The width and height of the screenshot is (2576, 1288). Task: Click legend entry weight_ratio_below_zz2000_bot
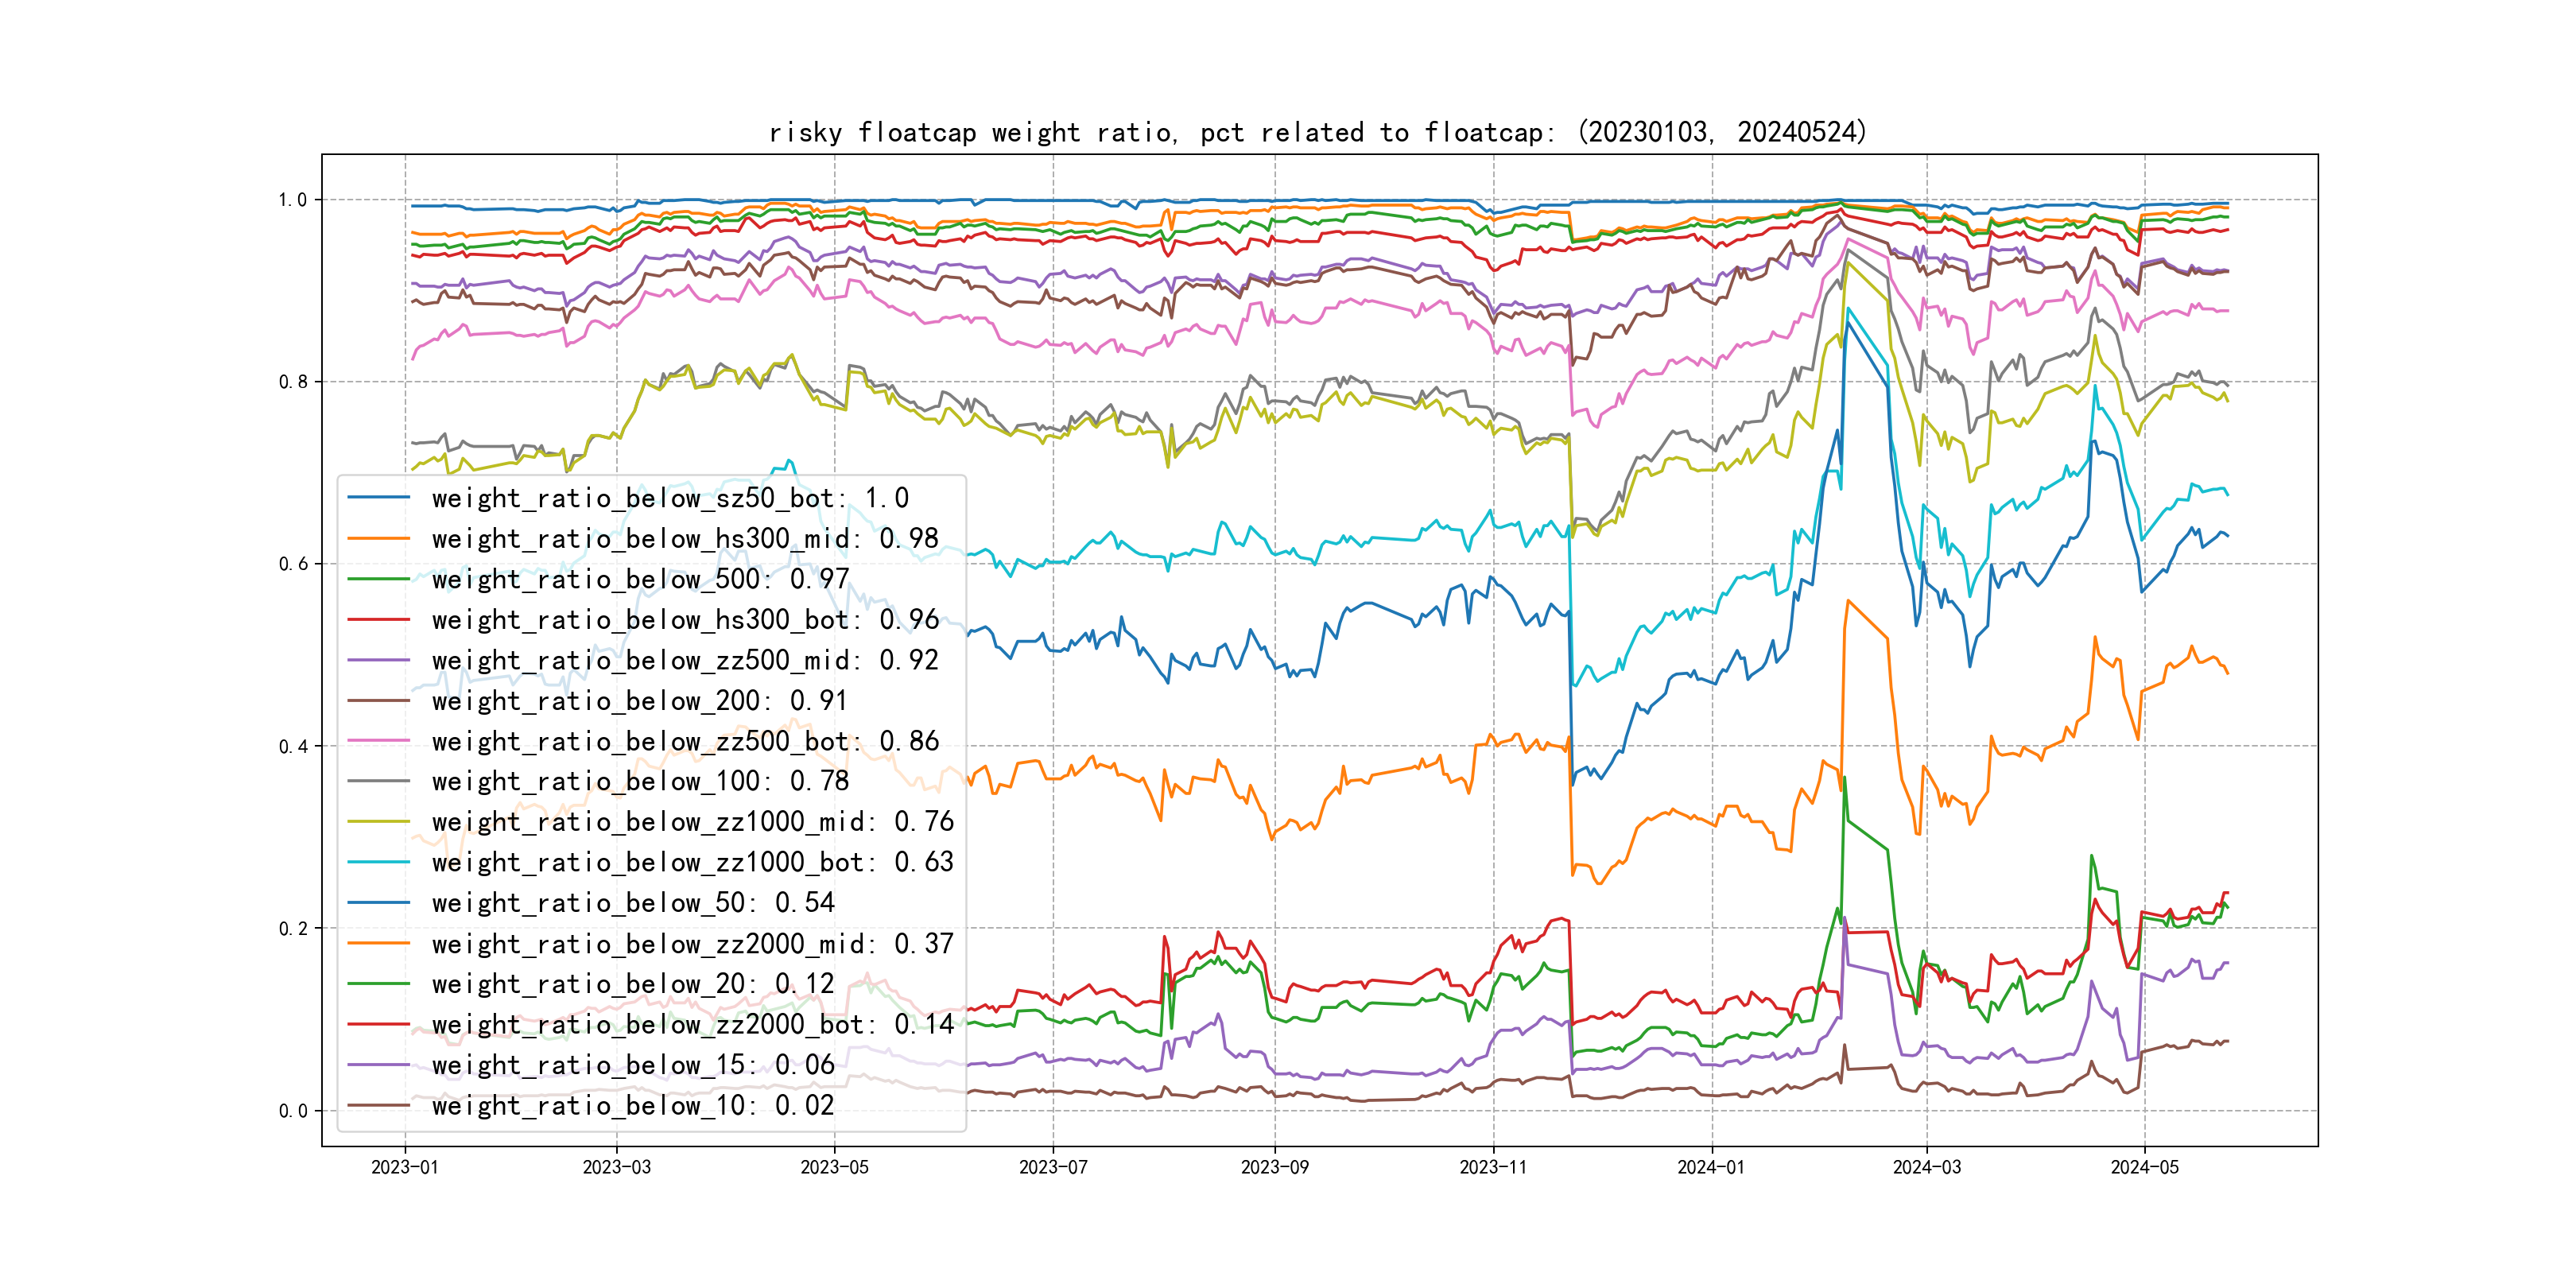point(692,1024)
